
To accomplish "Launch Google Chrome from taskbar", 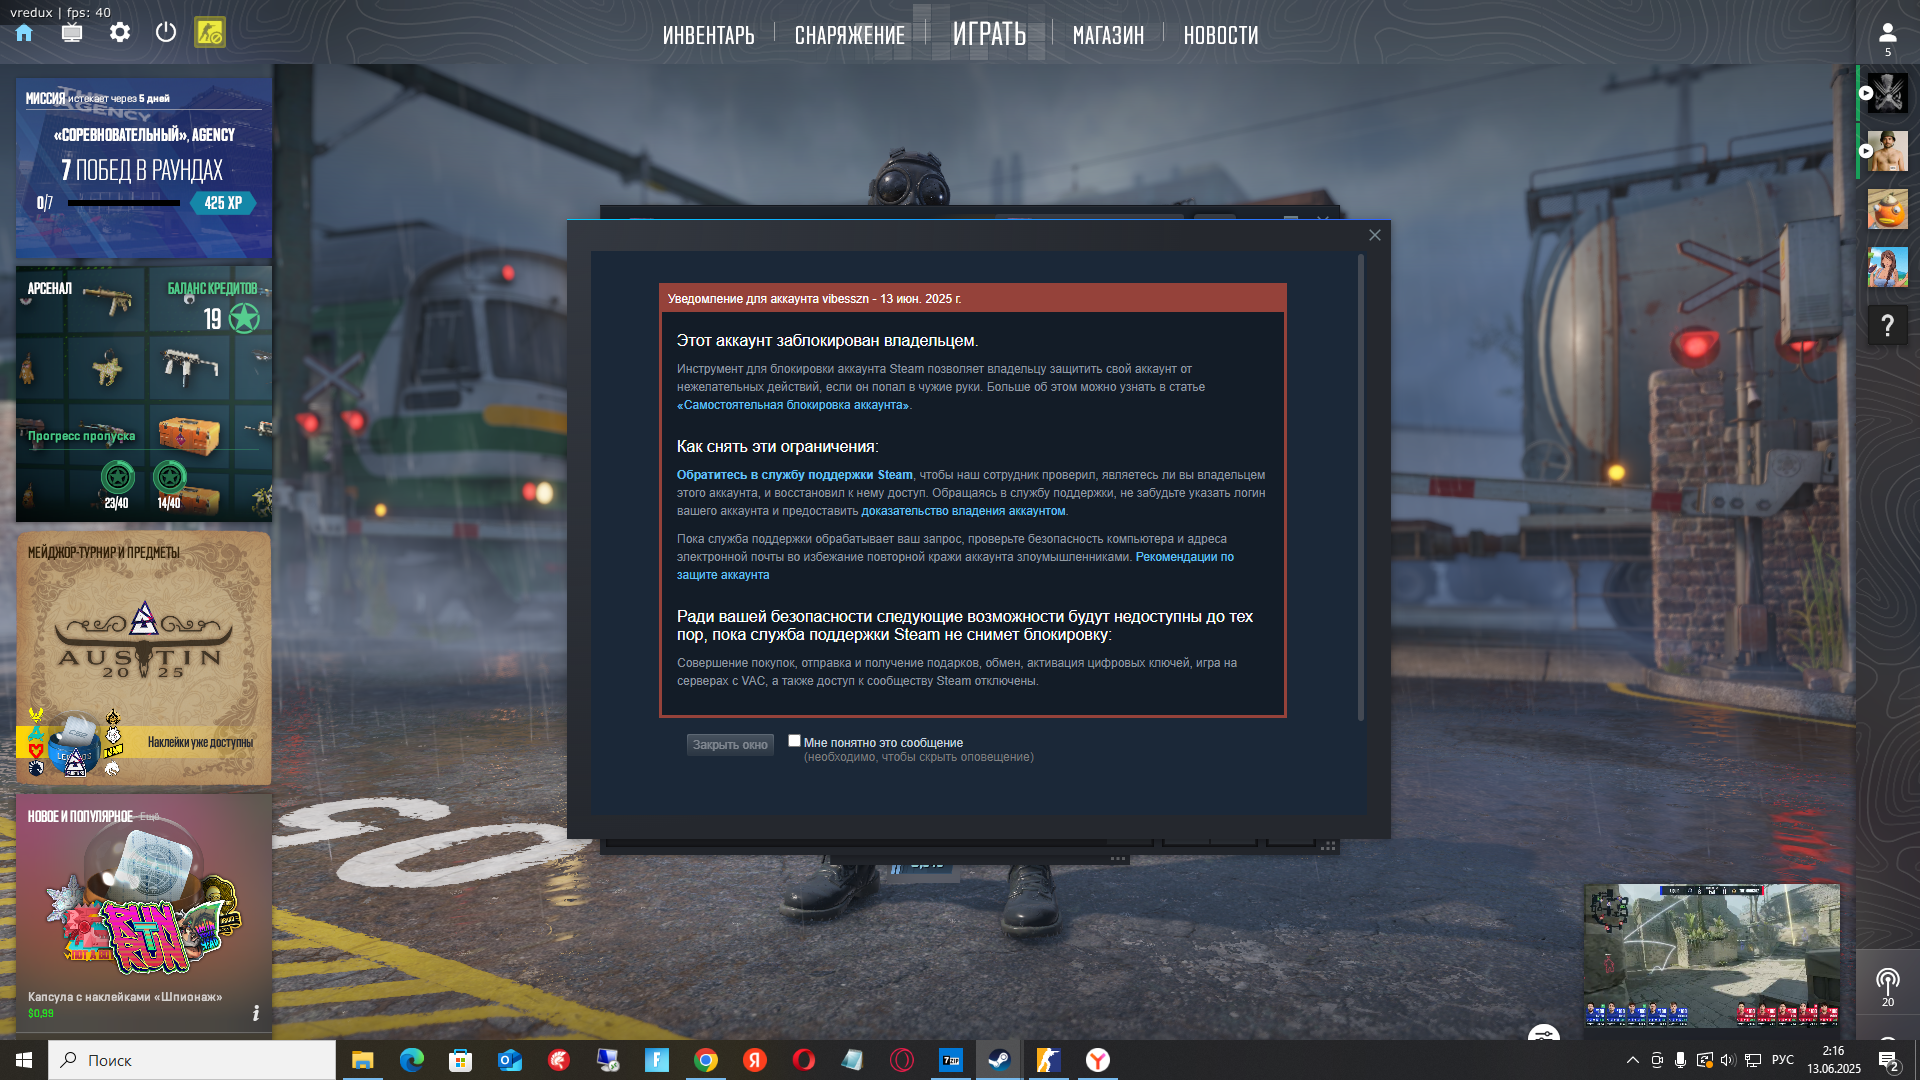I will tap(706, 1060).
